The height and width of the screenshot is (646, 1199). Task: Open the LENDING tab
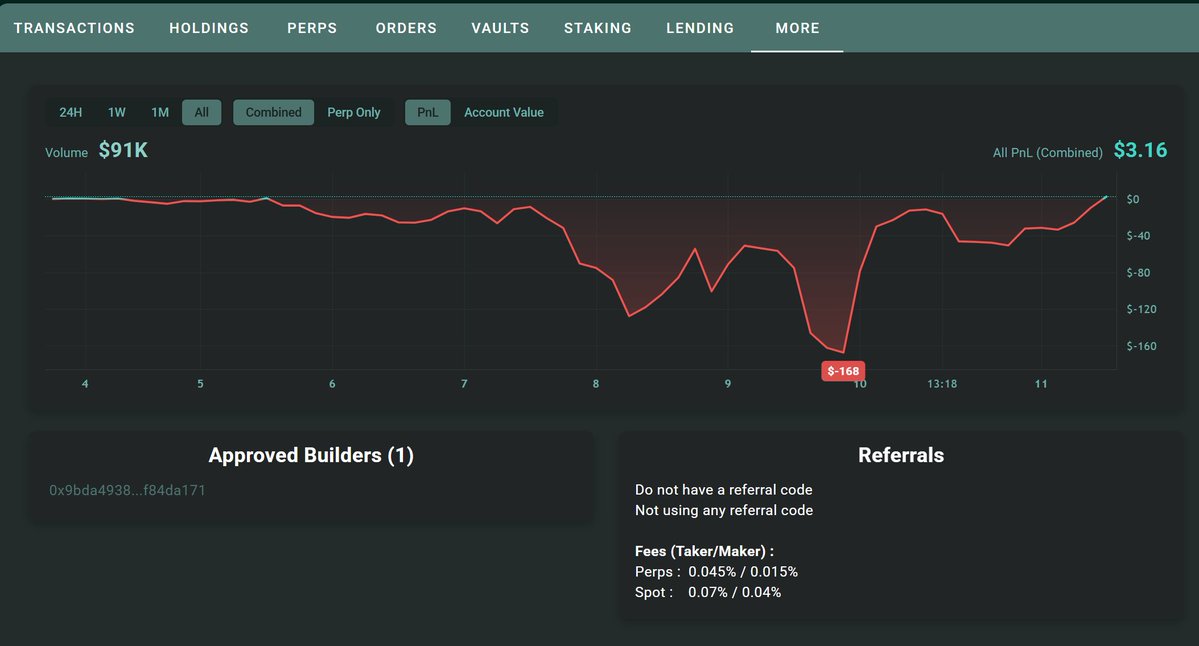coord(699,28)
